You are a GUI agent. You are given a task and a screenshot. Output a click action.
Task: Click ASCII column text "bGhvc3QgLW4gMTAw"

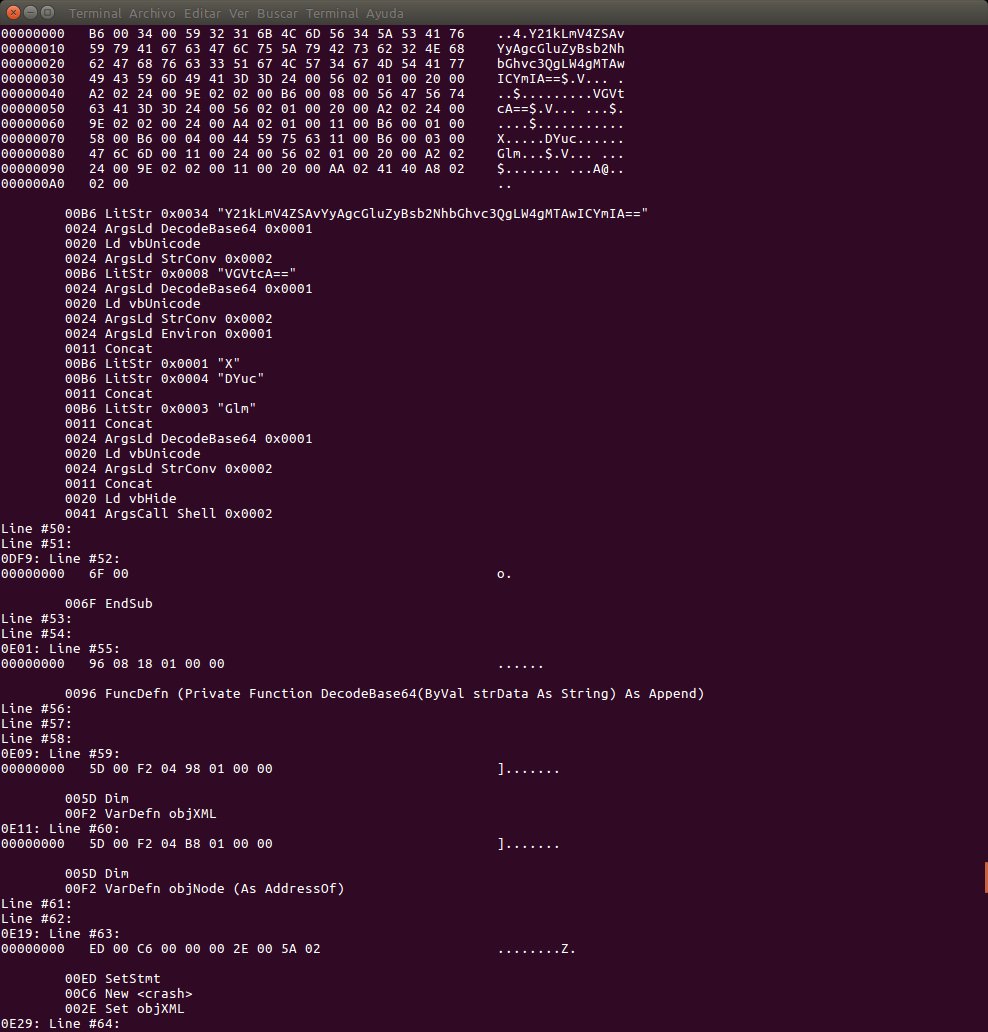pyautogui.click(x=561, y=64)
